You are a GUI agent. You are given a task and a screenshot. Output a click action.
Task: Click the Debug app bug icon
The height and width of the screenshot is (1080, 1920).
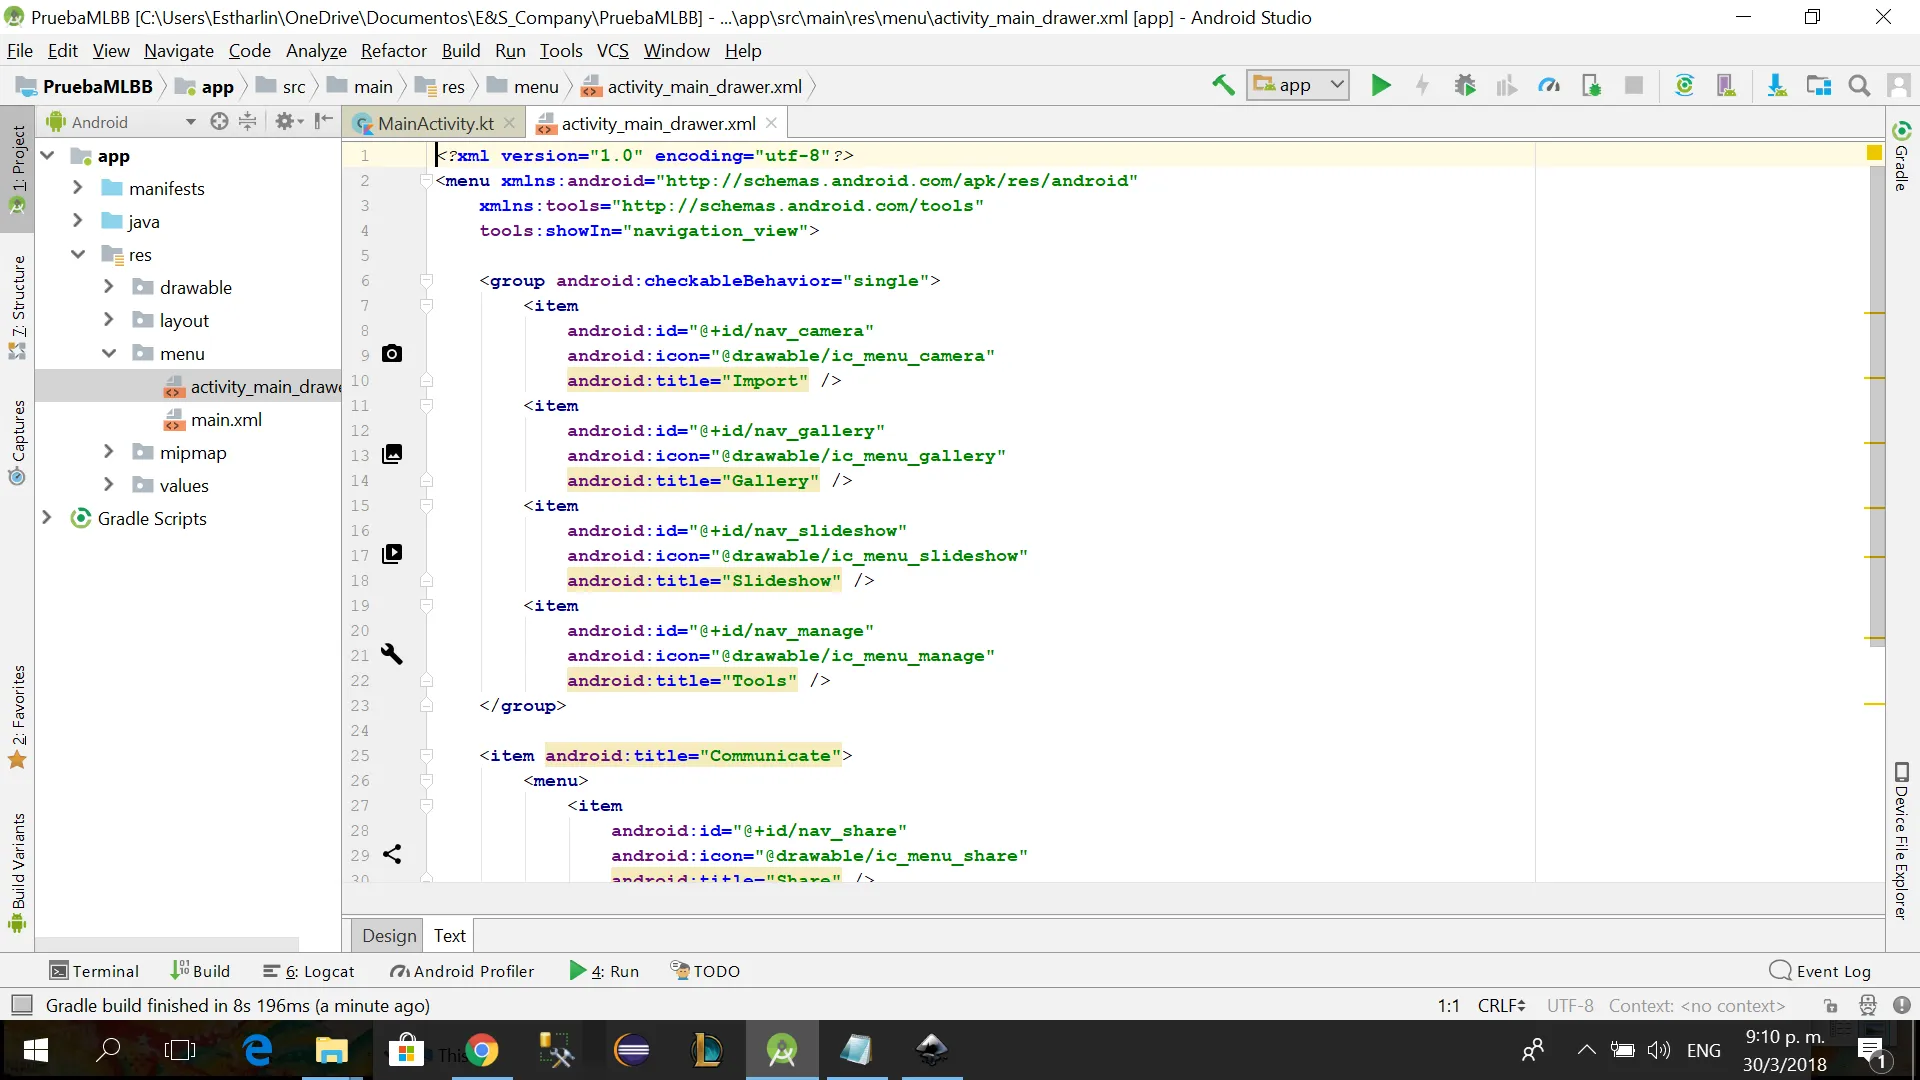coord(1465,86)
